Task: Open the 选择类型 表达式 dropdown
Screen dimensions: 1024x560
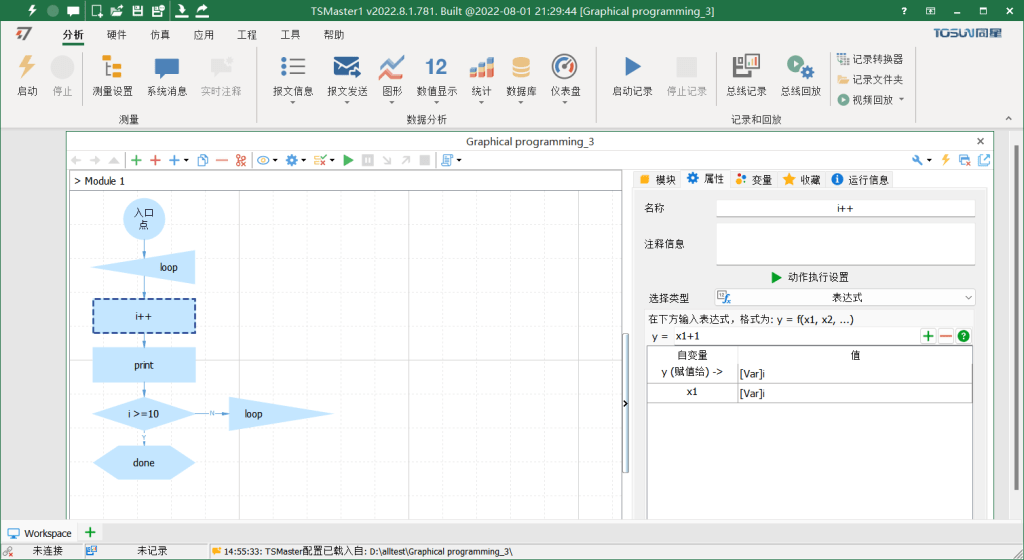Action: click(x=845, y=298)
